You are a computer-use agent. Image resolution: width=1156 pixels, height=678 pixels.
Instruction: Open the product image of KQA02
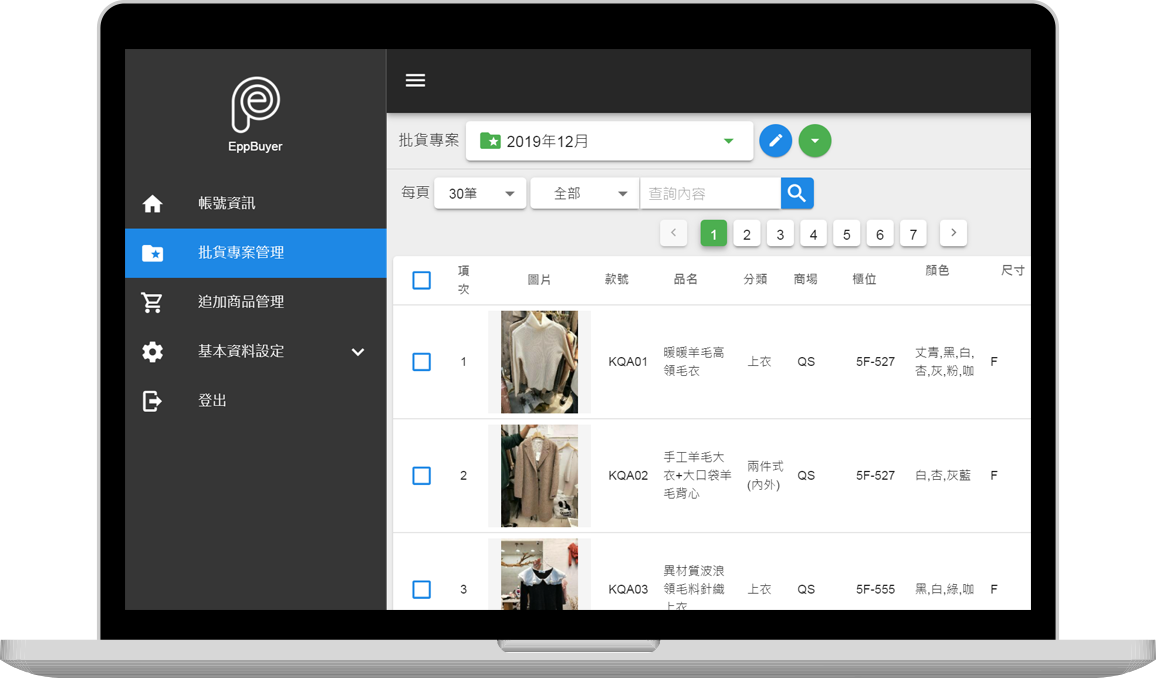(x=539, y=476)
